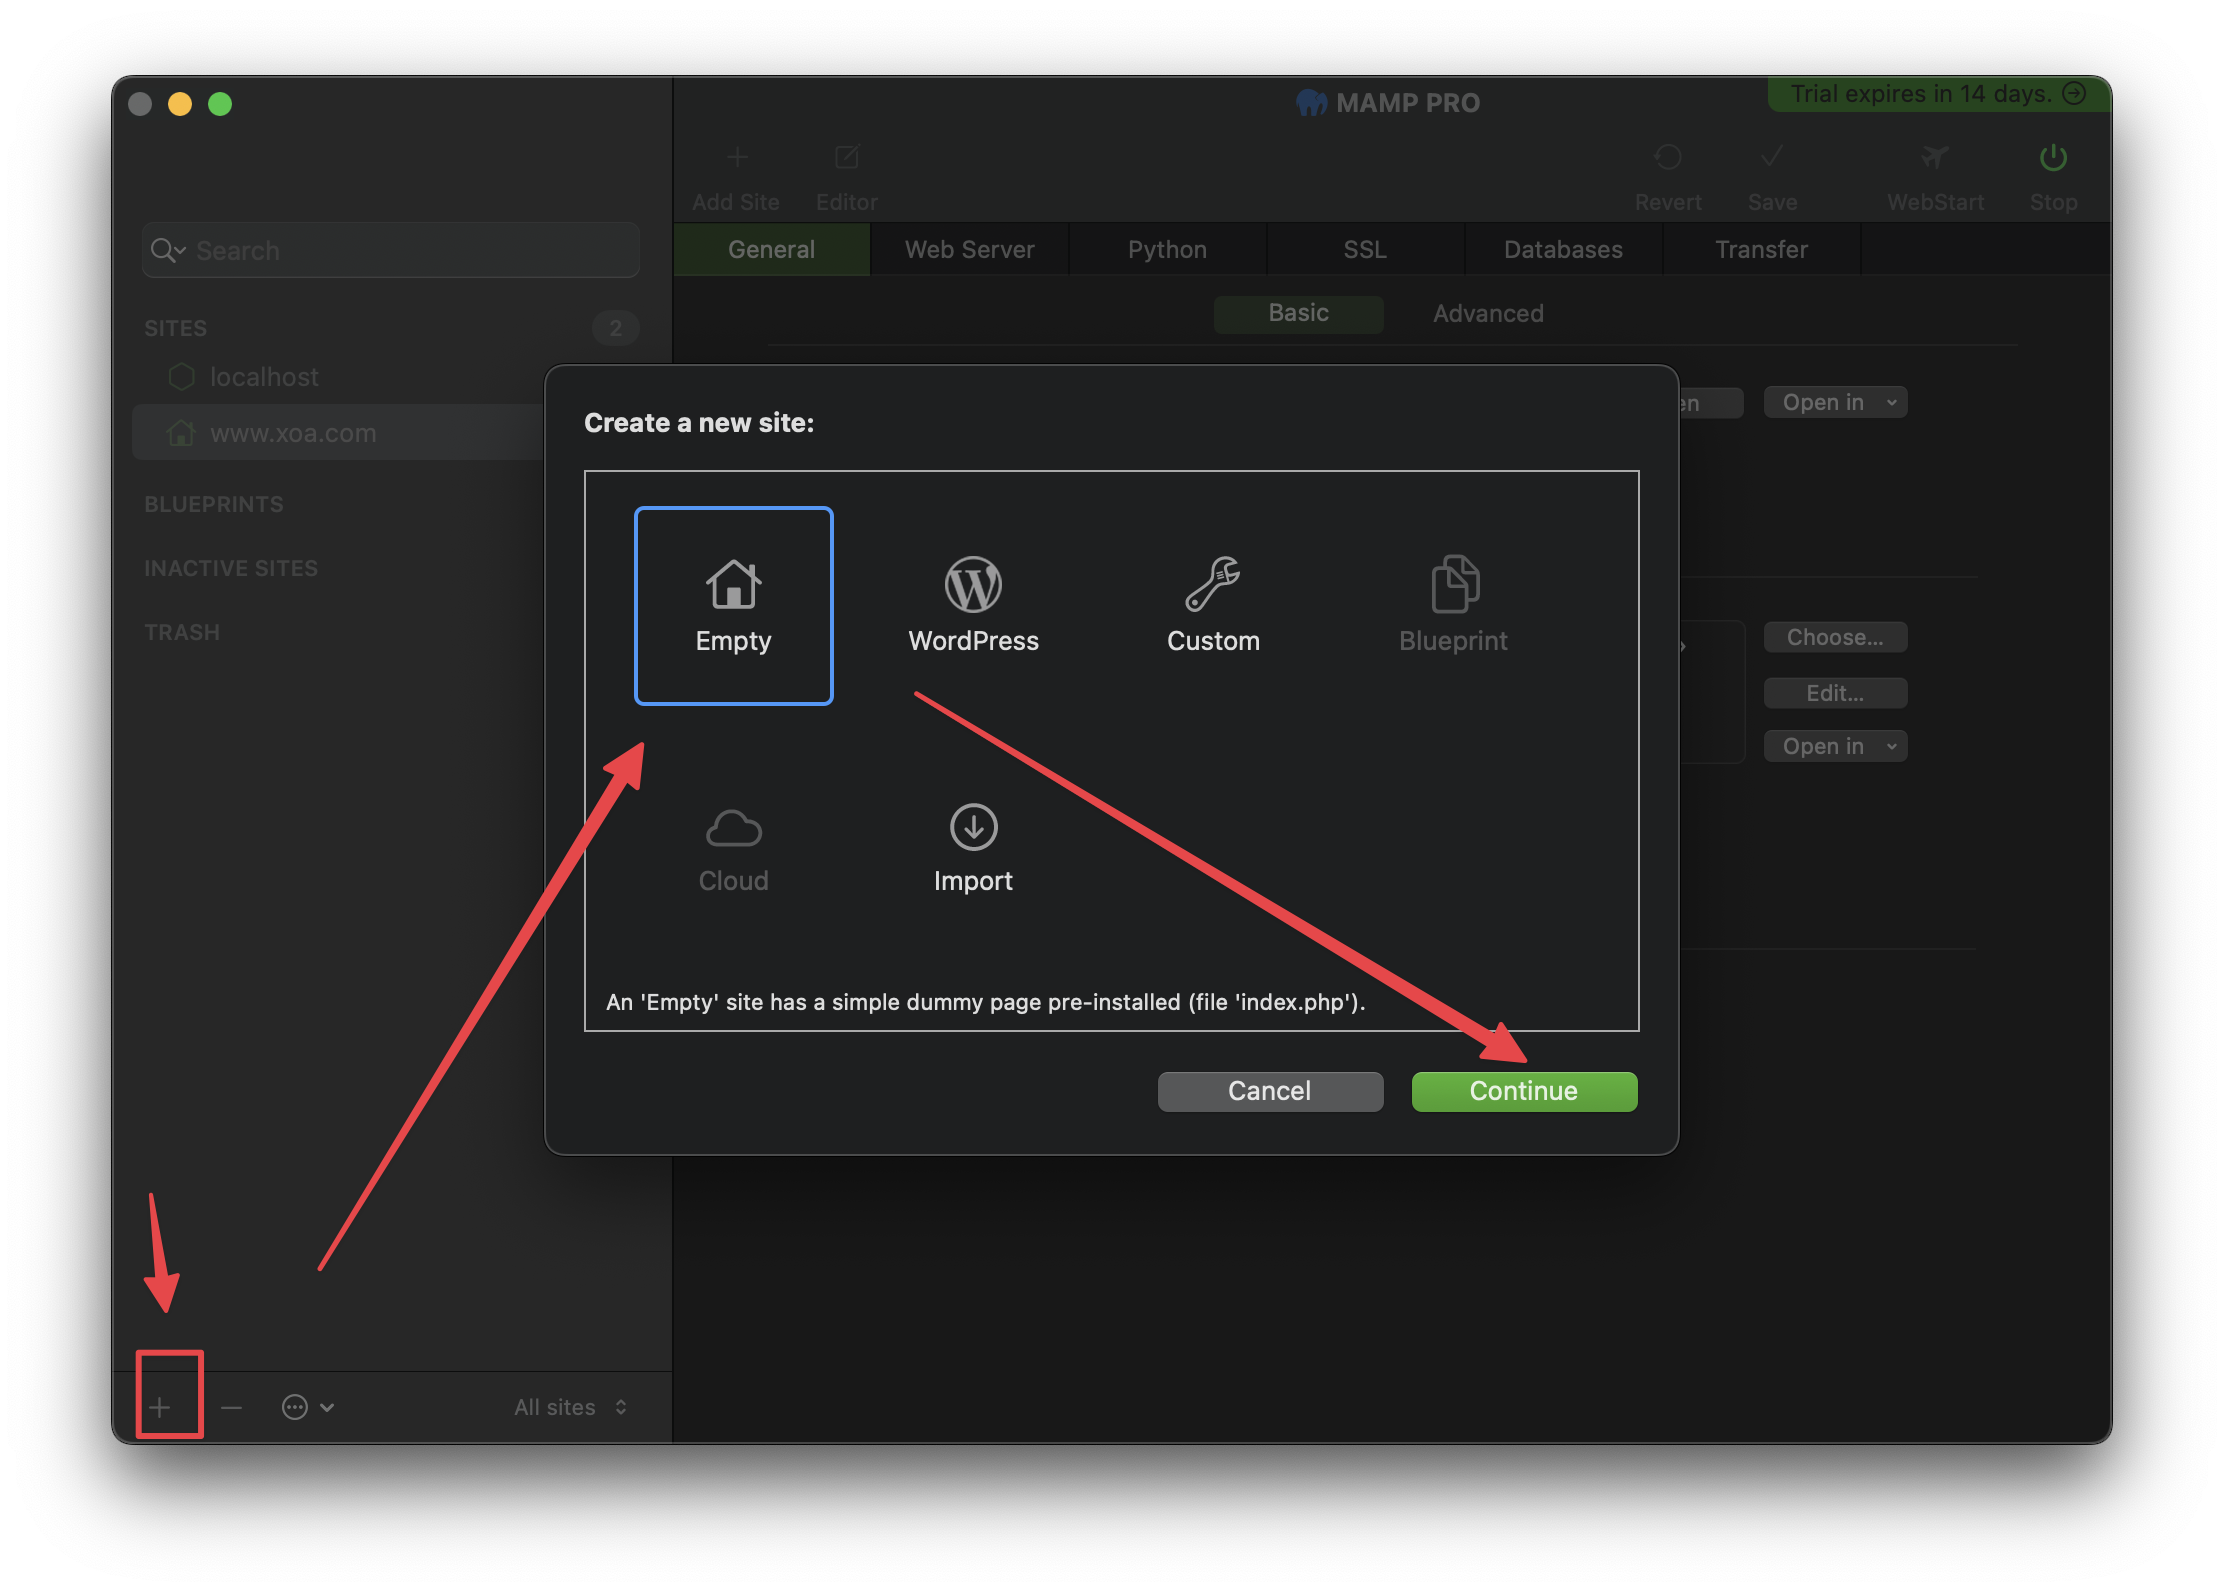Add a site with the plus button
The height and width of the screenshot is (1592, 2224).
click(x=160, y=1407)
